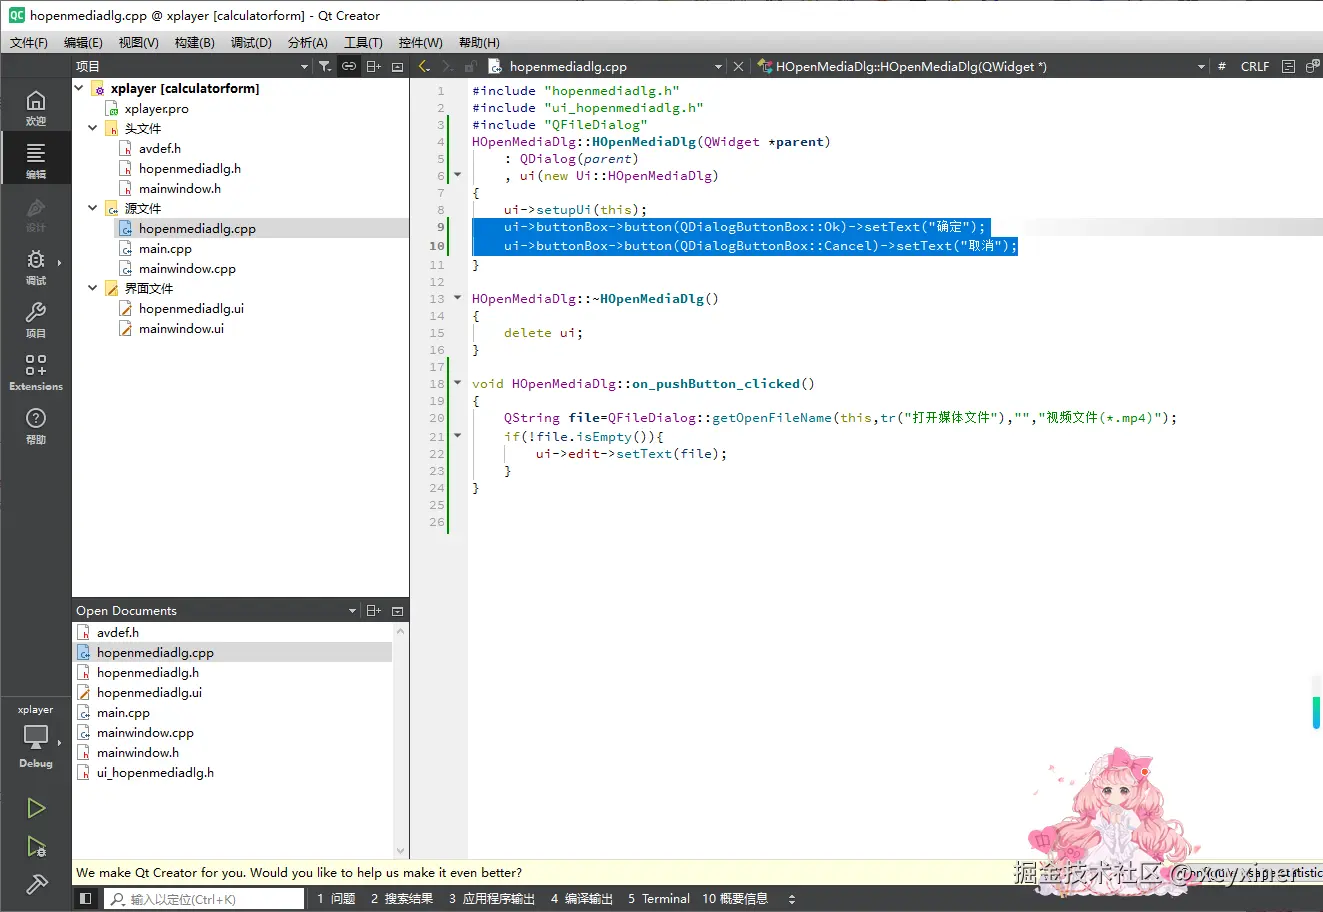Switch to Debug (调试) mode icon
Image resolution: width=1323 pixels, height=912 pixels.
[35, 266]
